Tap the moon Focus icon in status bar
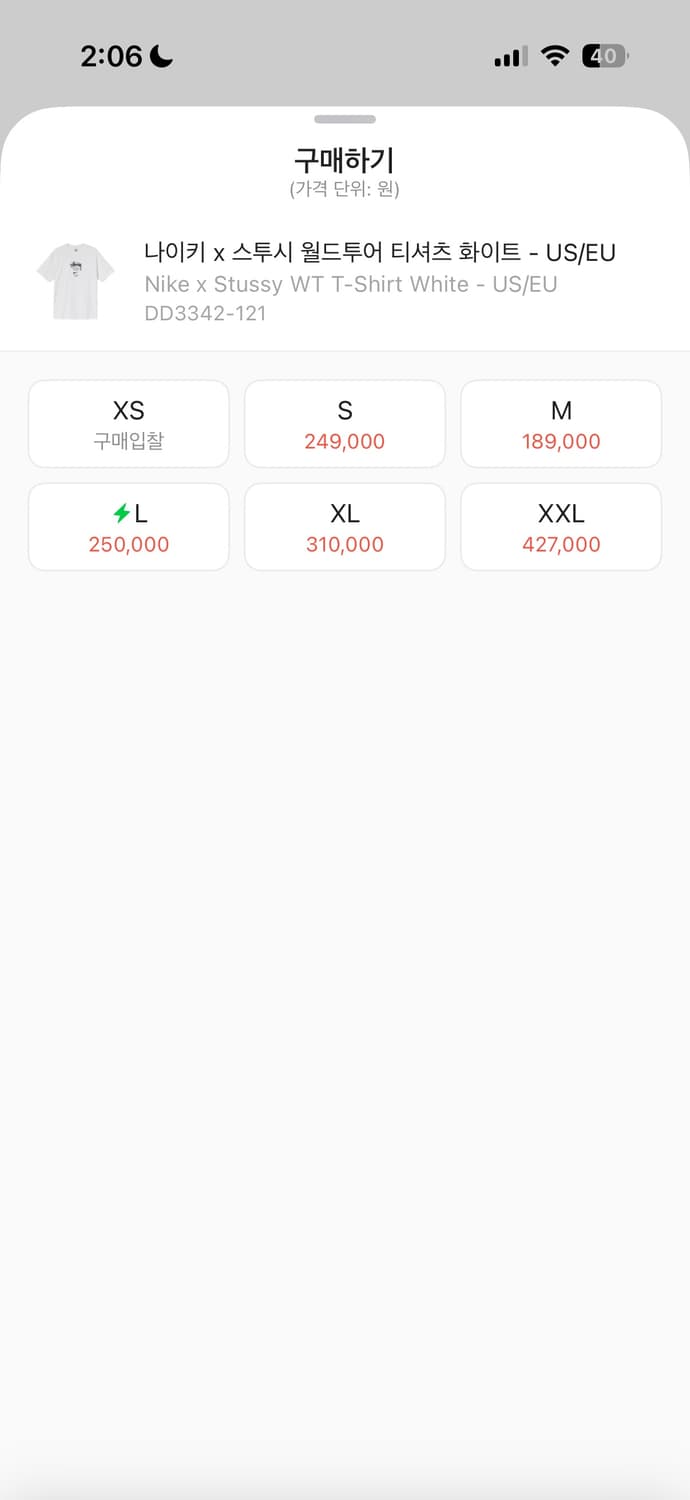Viewport: 690px width, 1500px height. [x=161, y=56]
